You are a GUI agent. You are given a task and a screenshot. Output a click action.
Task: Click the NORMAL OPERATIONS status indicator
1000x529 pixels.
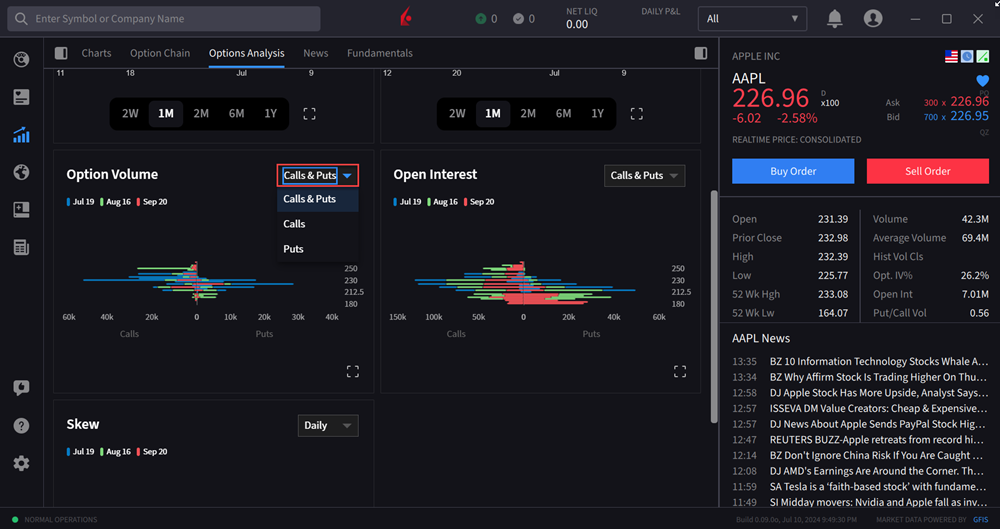55,519
